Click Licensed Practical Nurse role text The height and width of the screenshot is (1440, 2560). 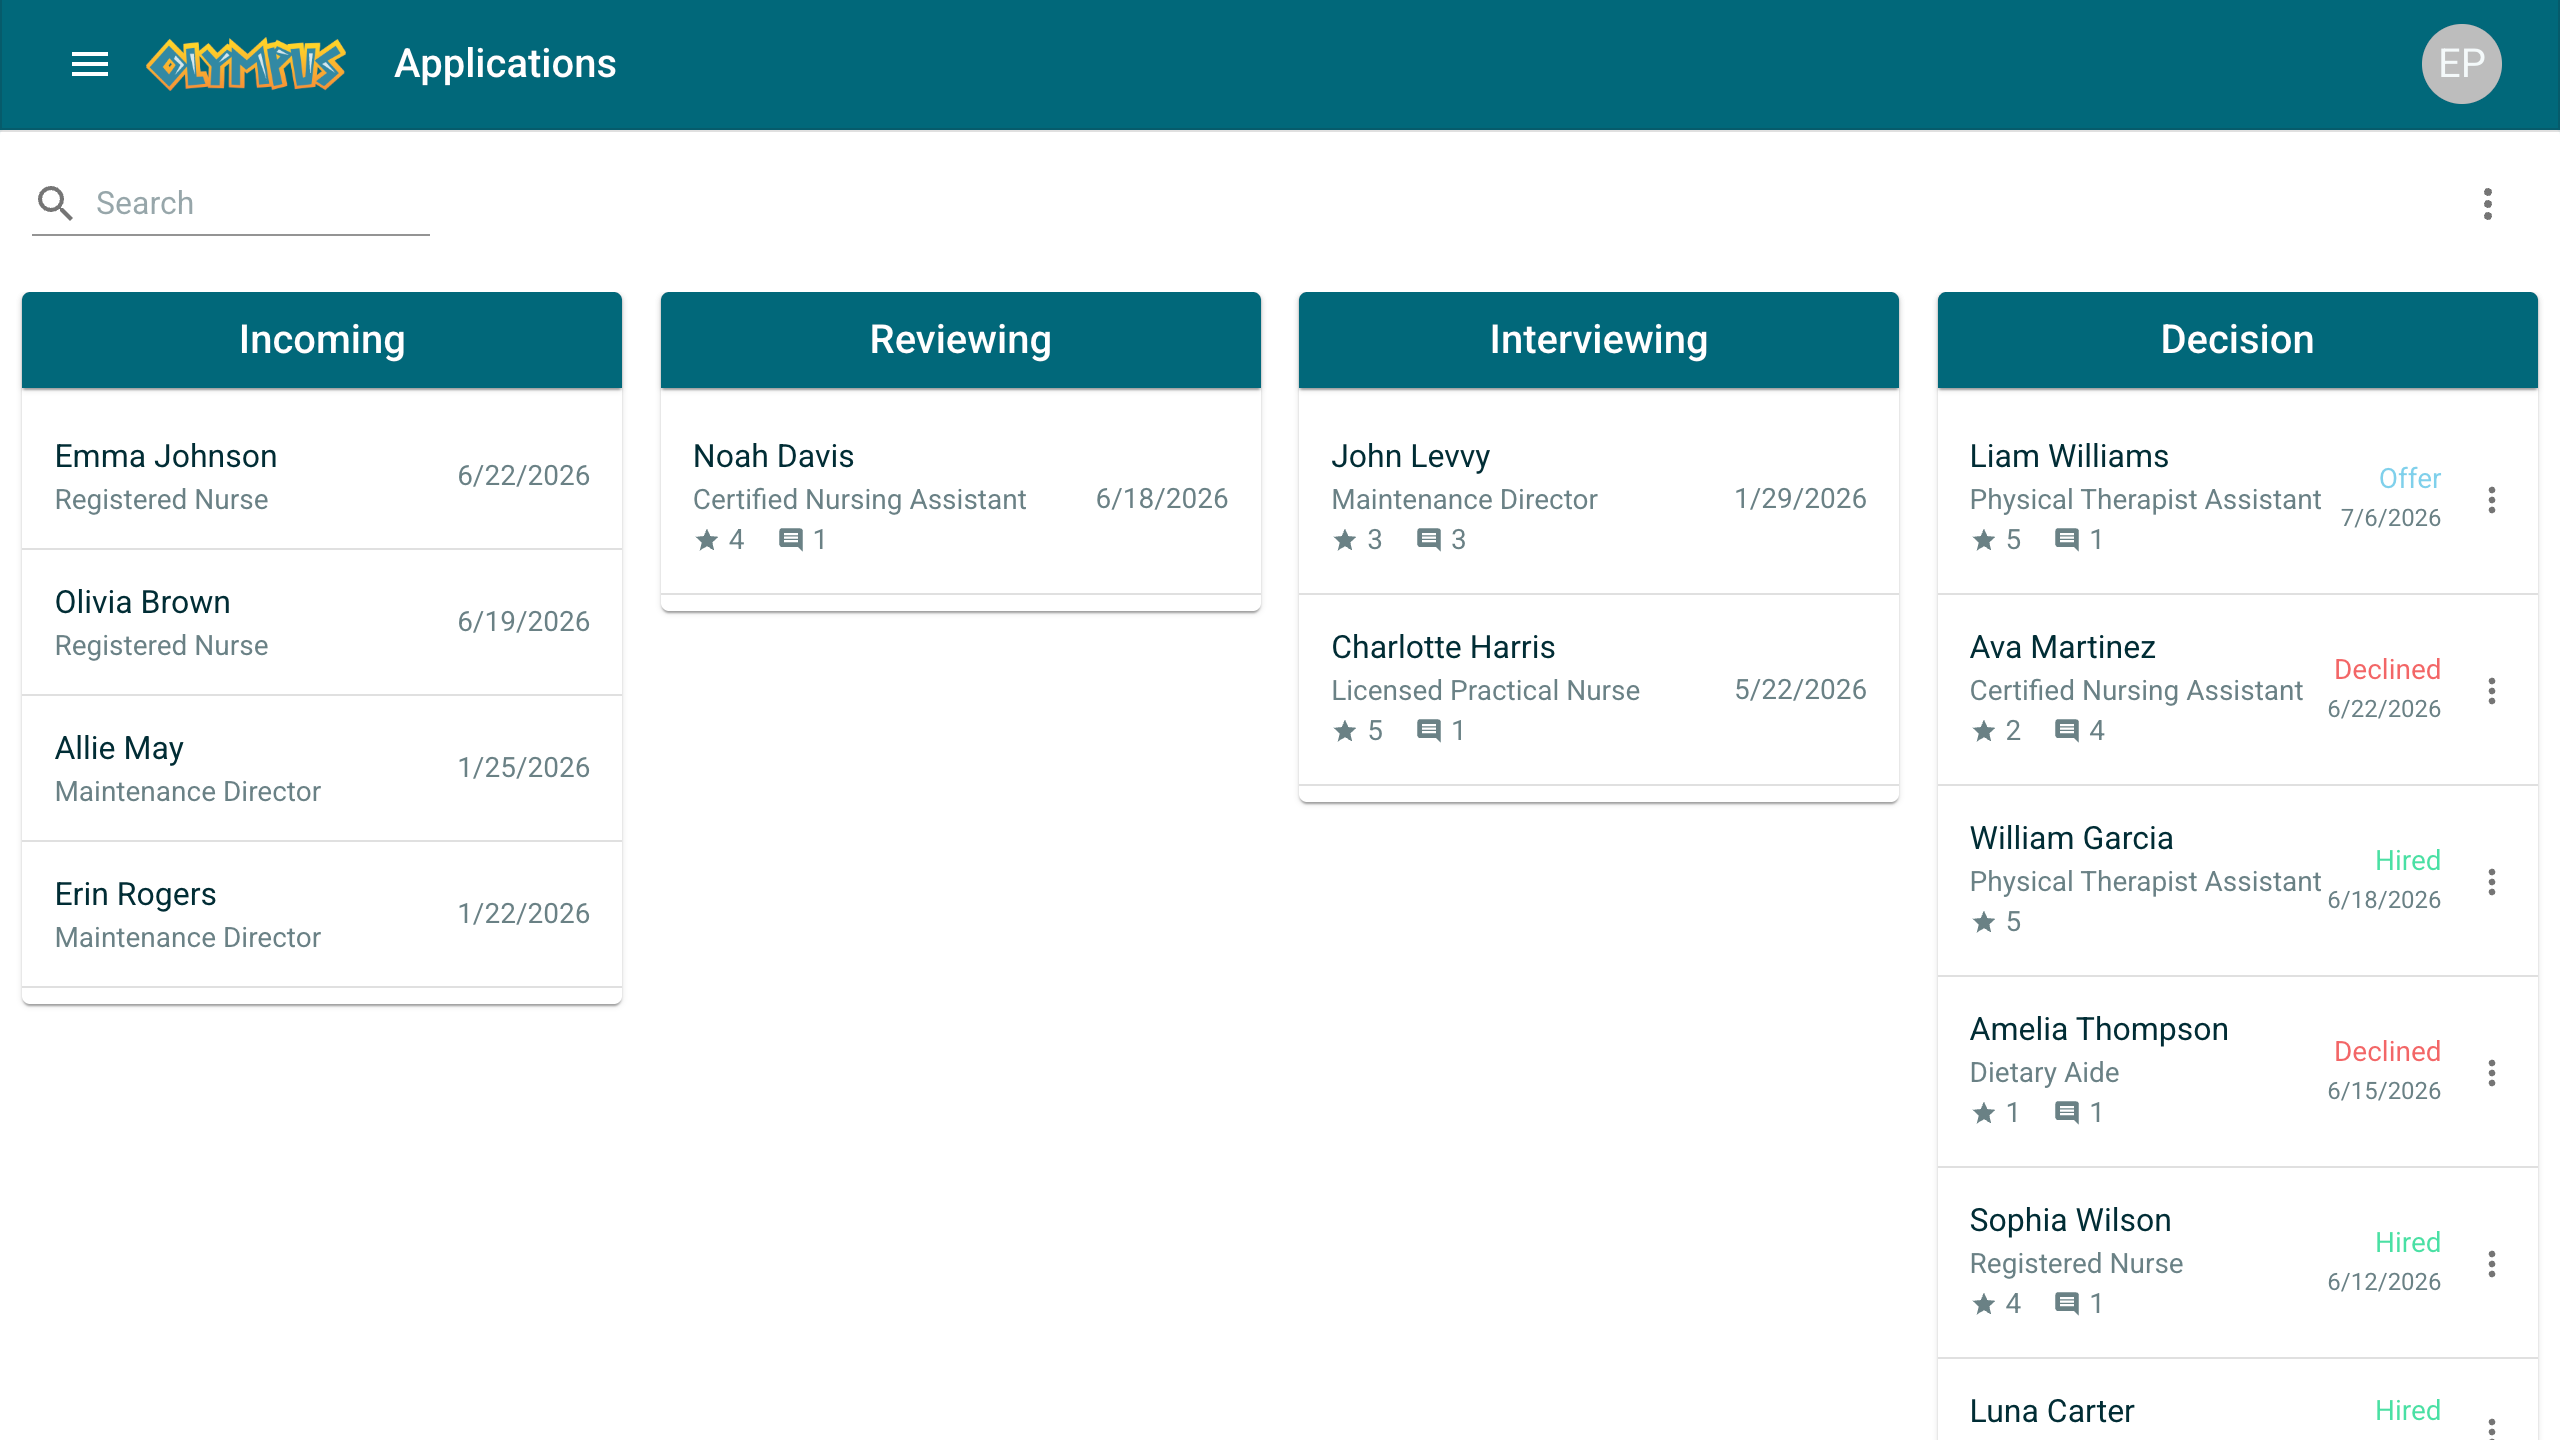click(1485, 691)
